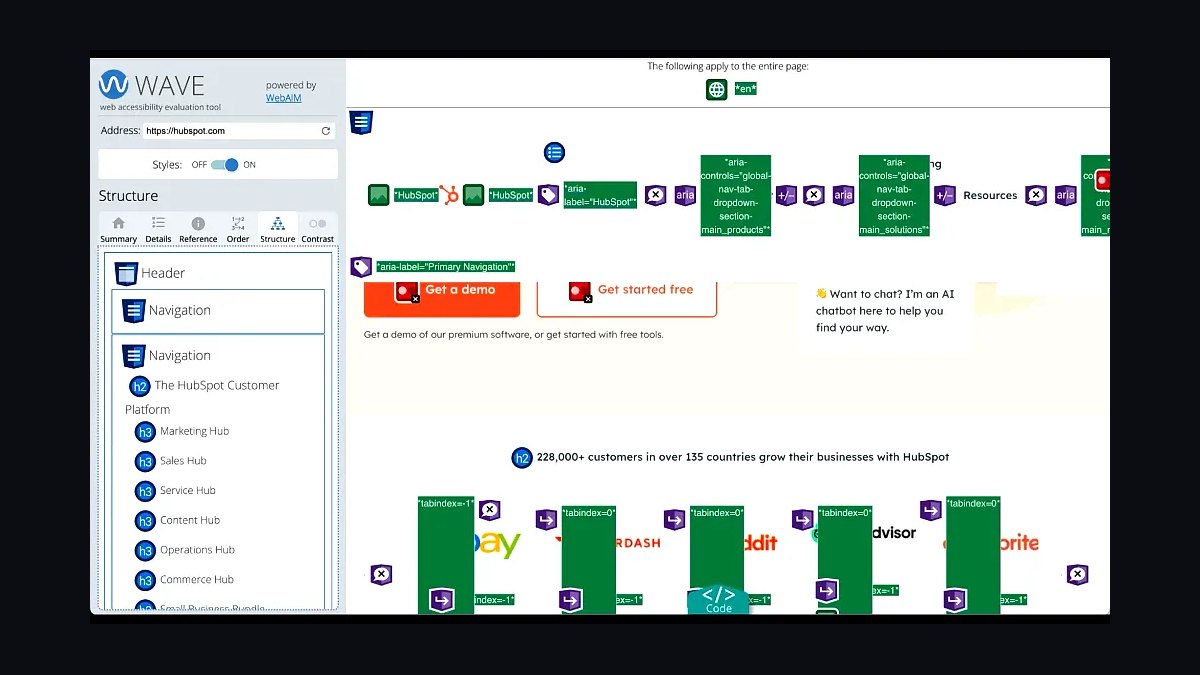This screenshot has width=1200, height=675.
Task: Open the Reference tab
Action: (x=198, y=229)
